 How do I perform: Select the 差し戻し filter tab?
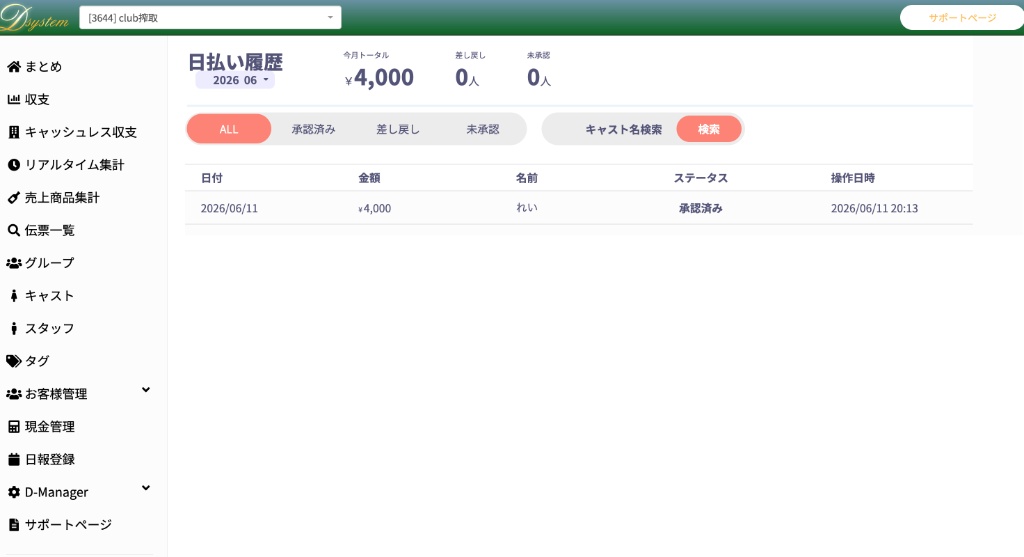(x=398, y=129)
